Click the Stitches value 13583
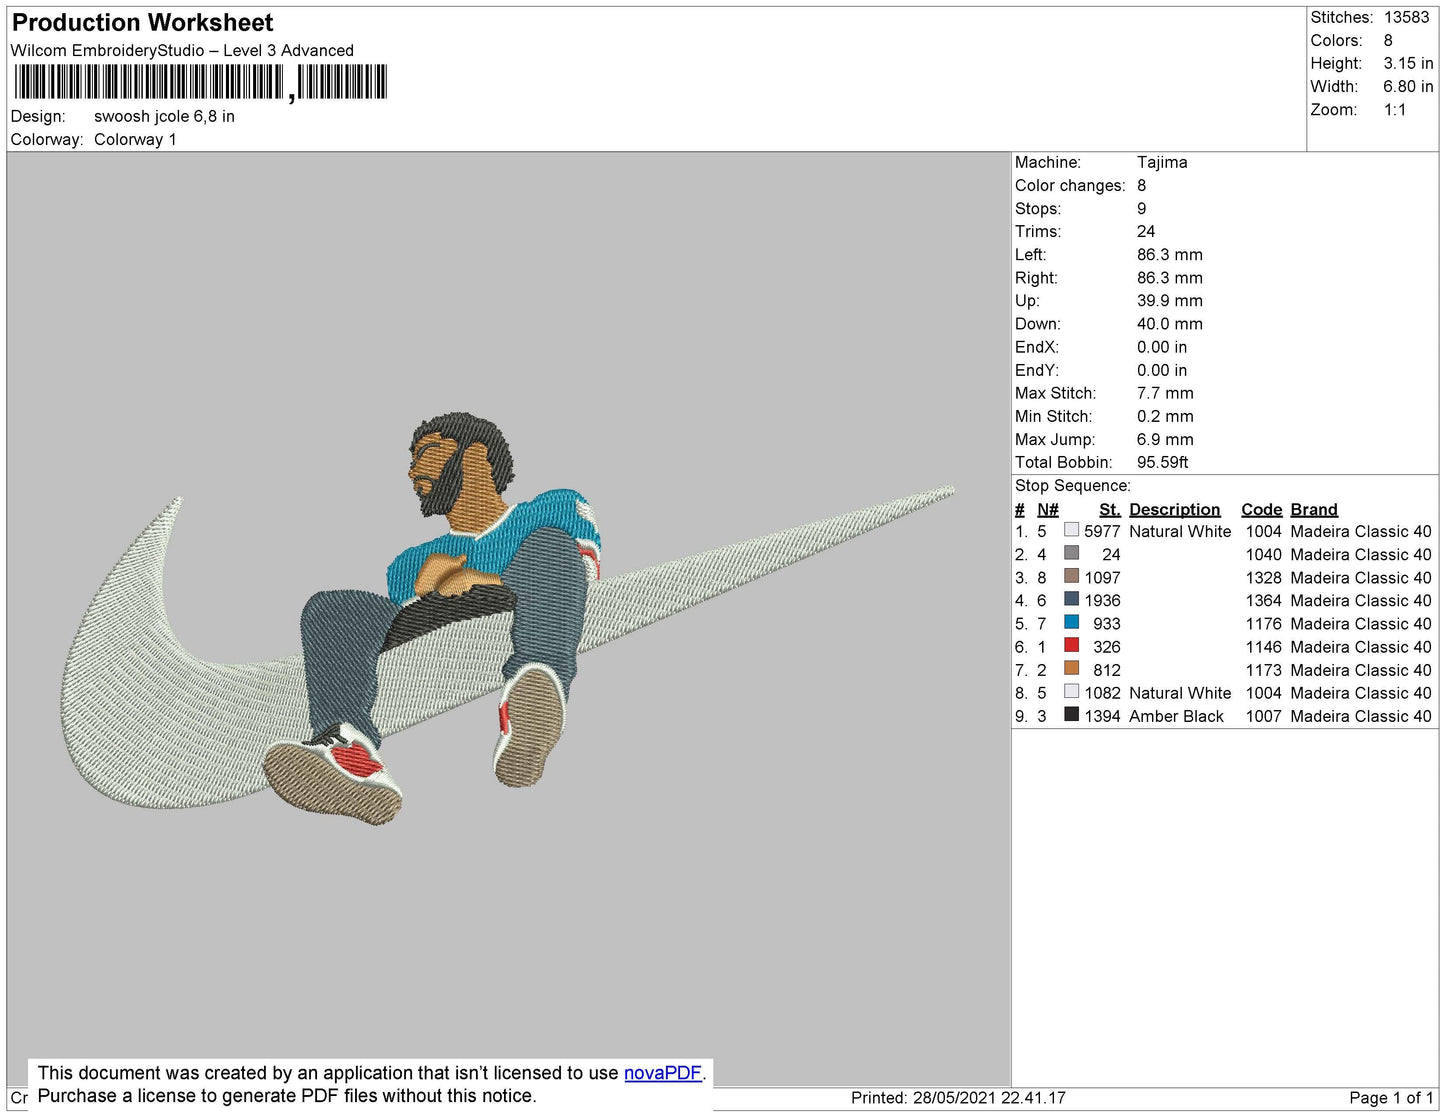 coord(1406,17)
